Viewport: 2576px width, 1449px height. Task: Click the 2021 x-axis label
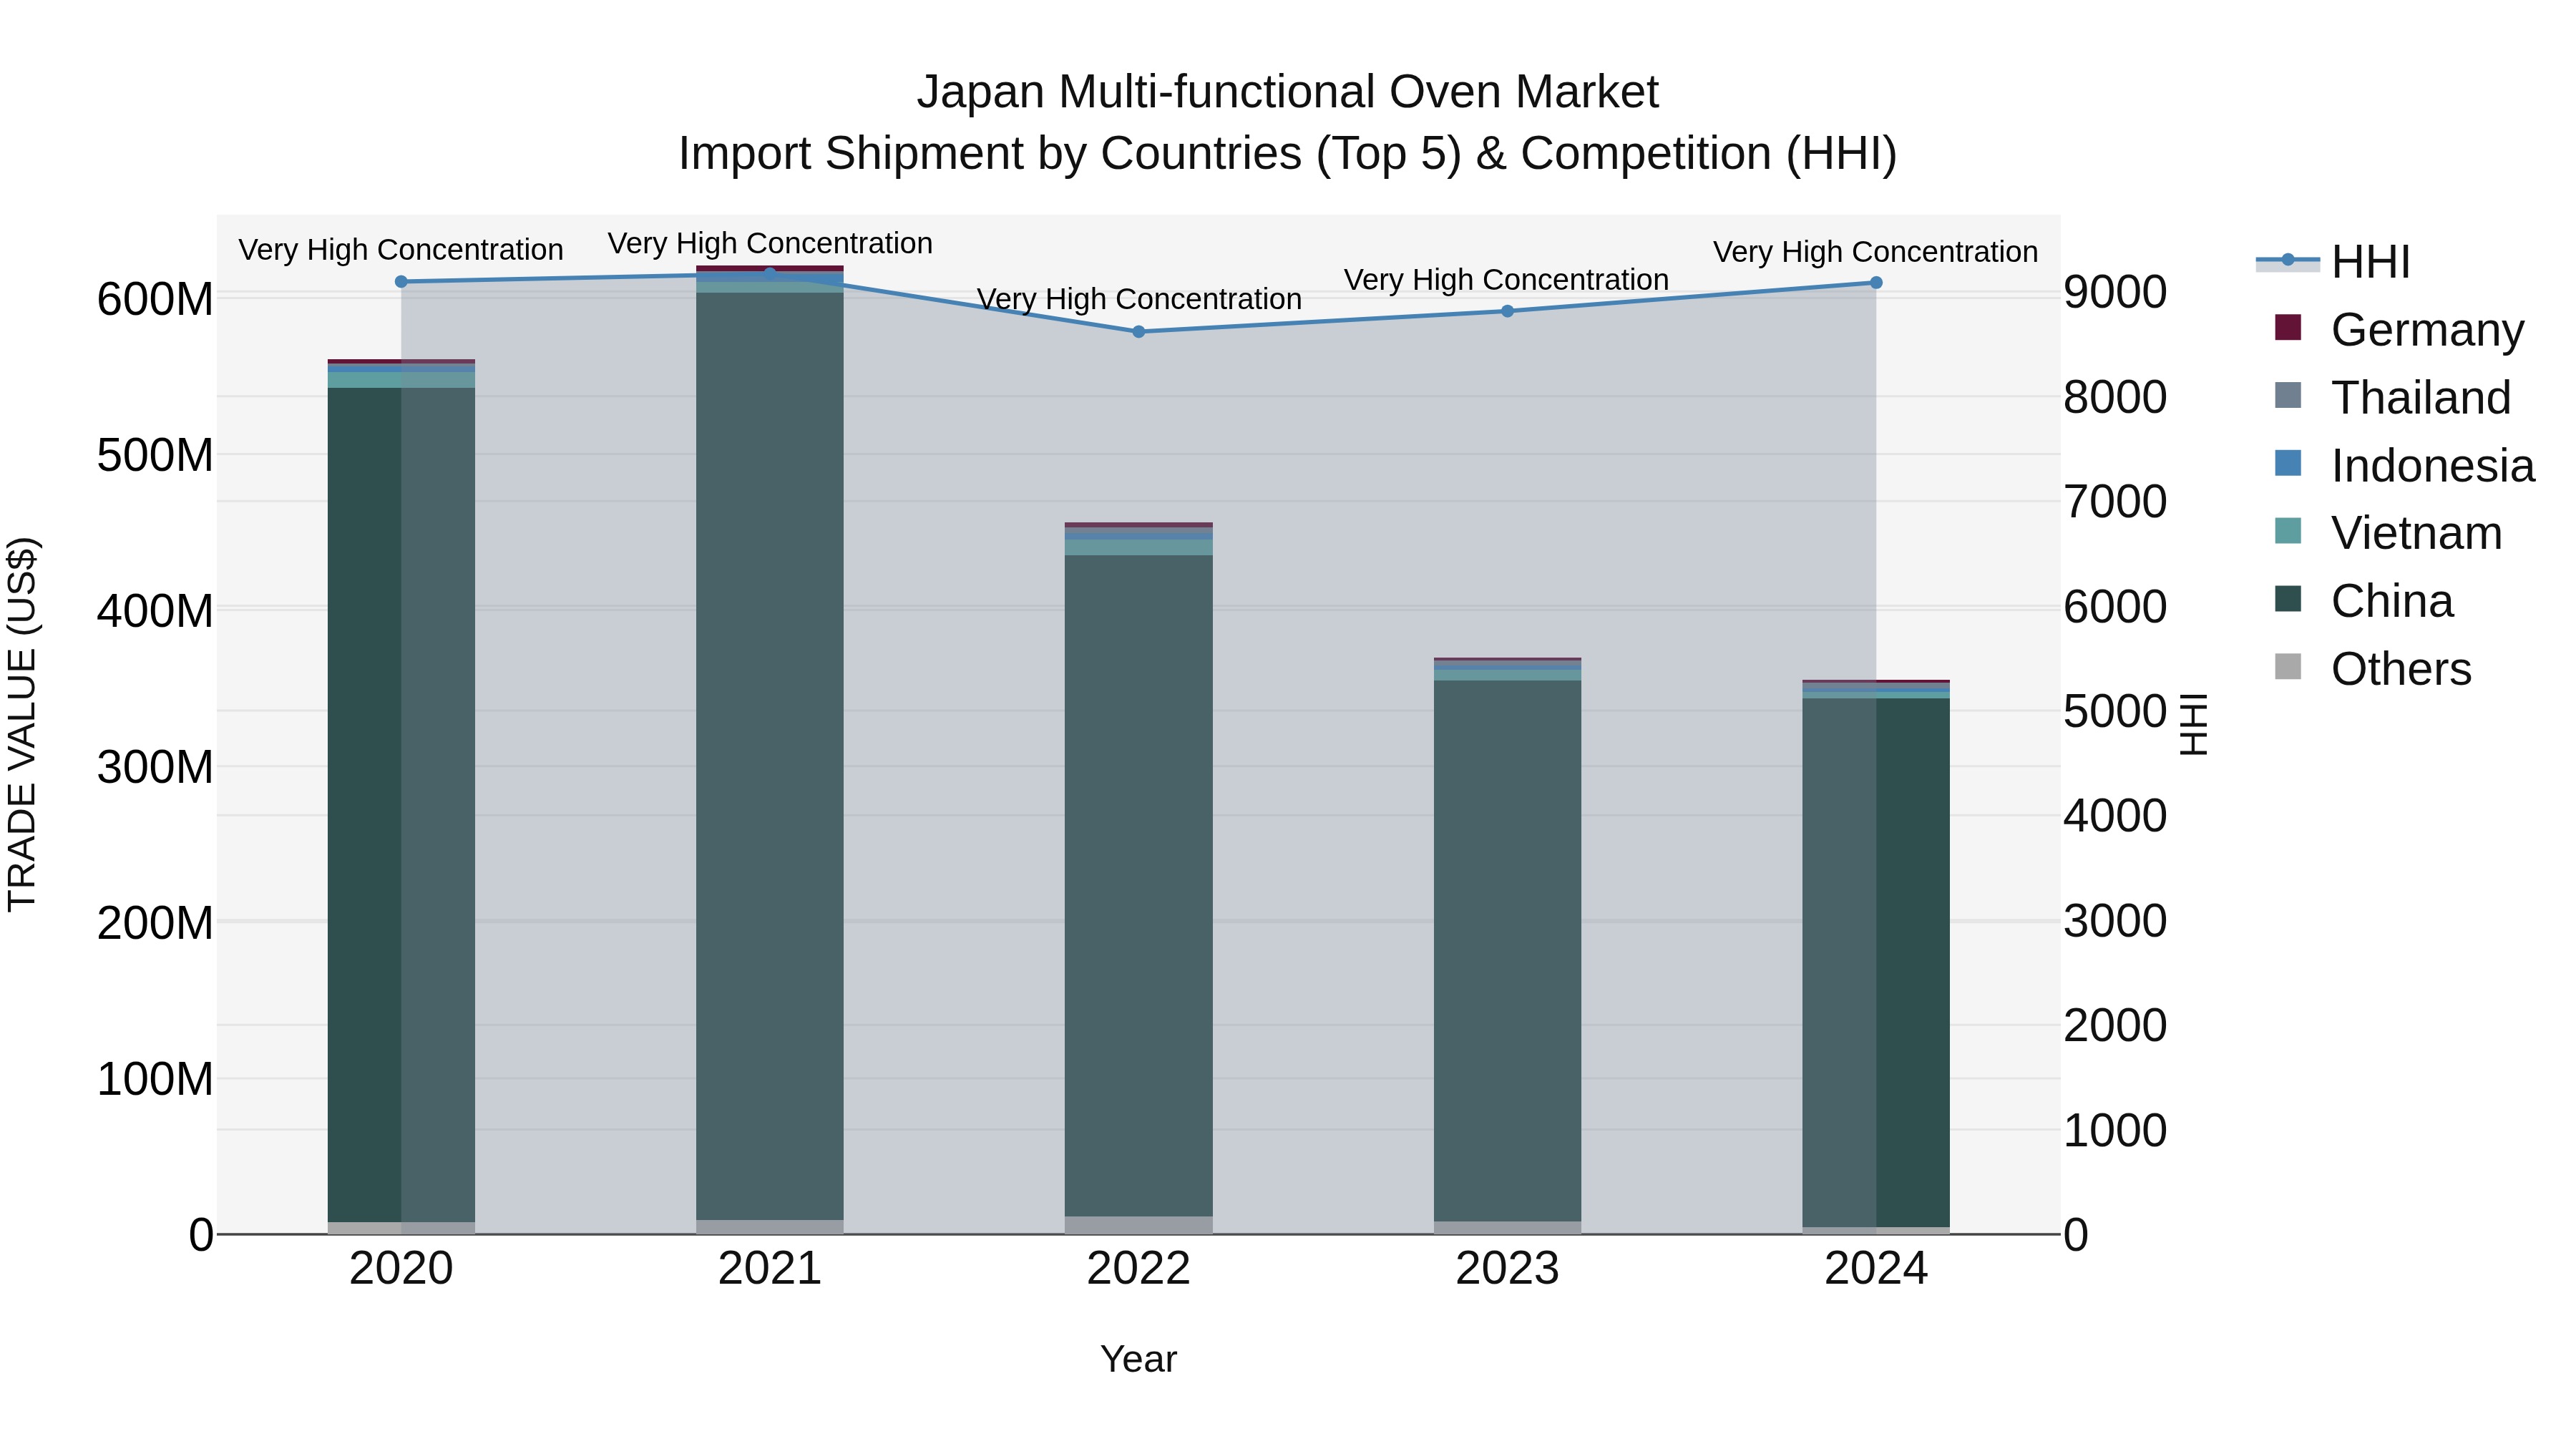(770, 1269)
